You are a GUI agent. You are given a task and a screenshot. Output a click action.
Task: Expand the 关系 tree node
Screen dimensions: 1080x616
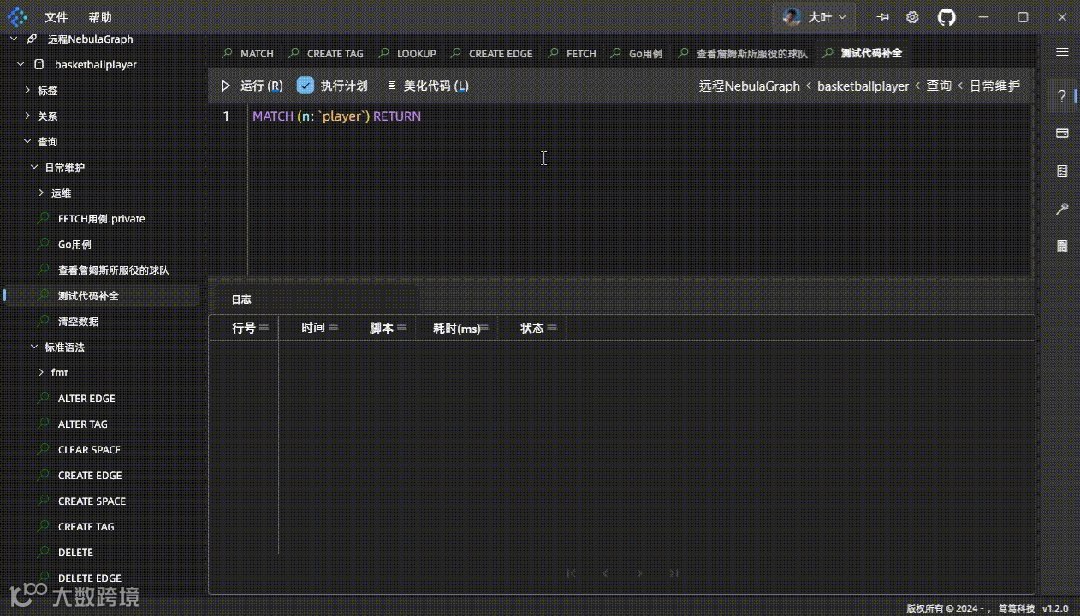point(27,116)
